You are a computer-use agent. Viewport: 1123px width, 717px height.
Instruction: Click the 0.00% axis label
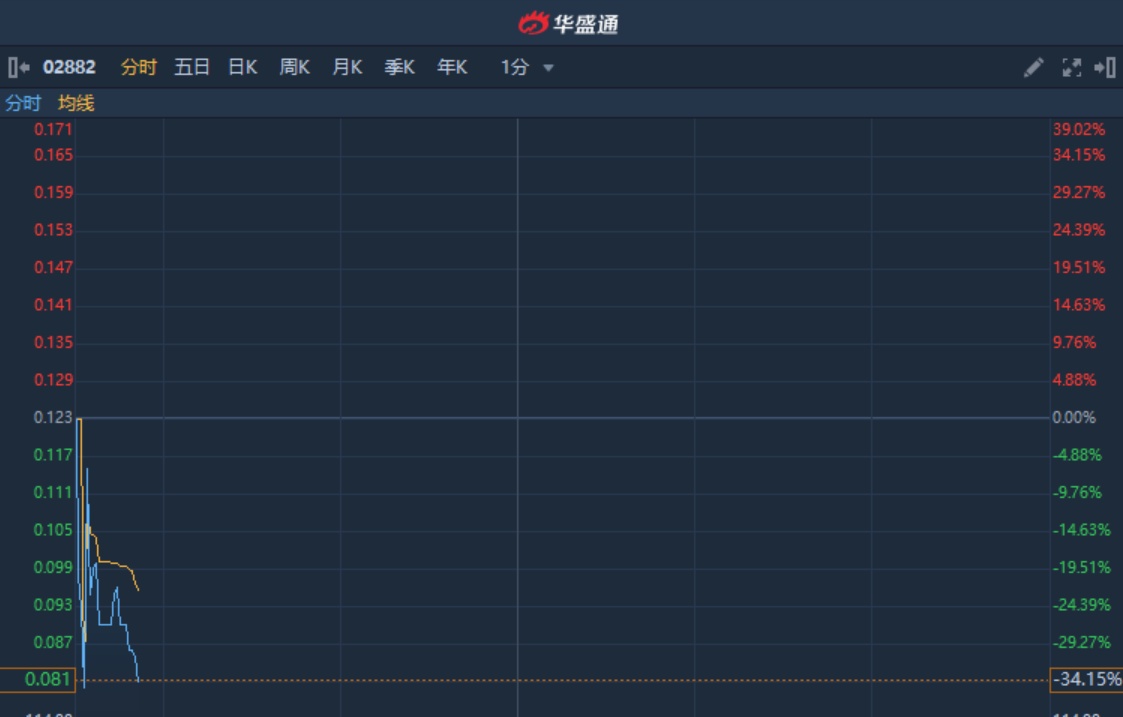(1074, 417)
